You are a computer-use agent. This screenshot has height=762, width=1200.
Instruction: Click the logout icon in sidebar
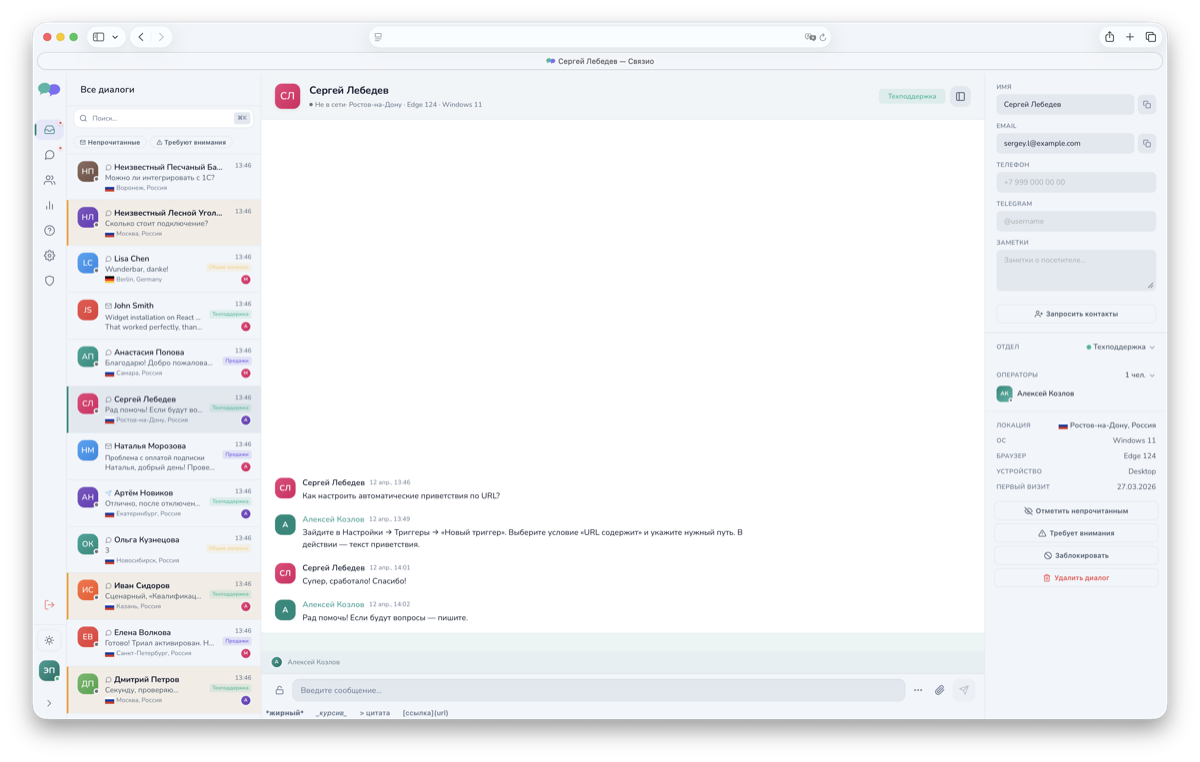(x=49, y=605)
